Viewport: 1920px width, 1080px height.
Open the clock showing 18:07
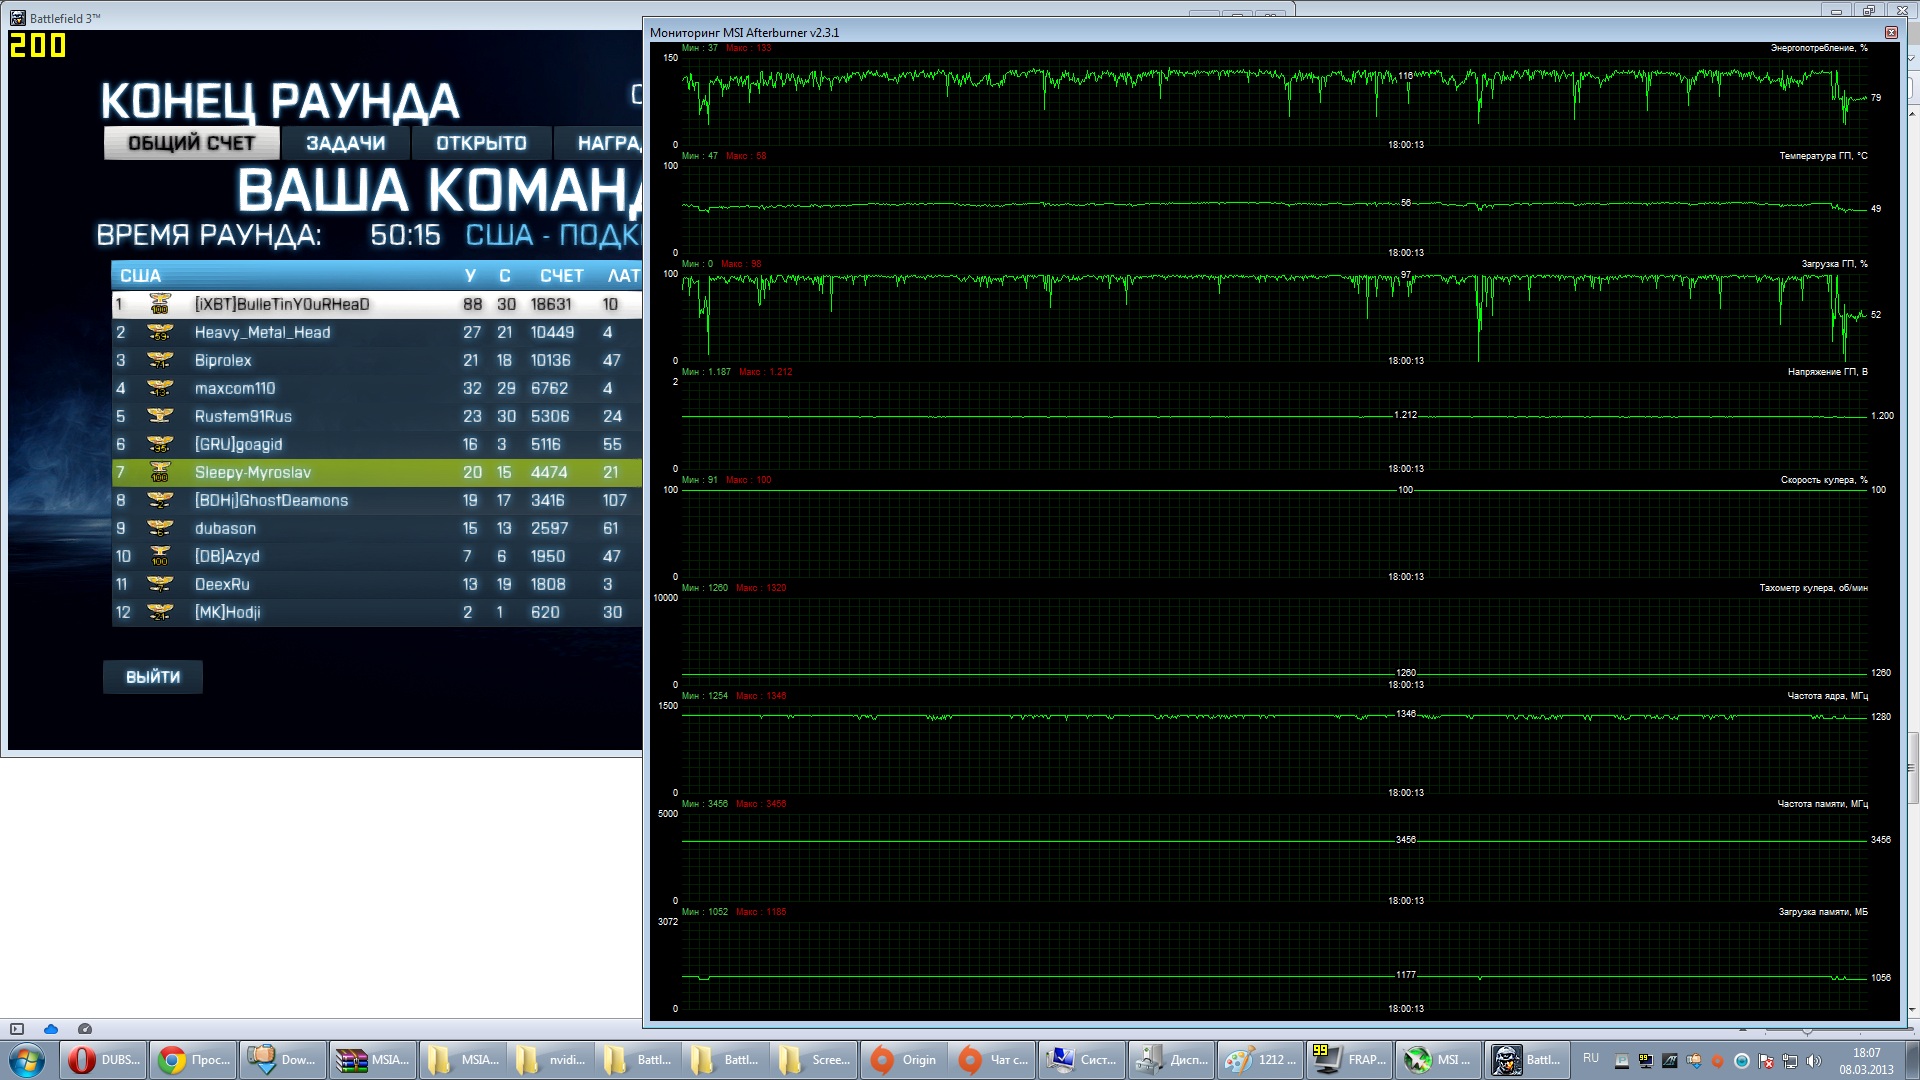point(1866,1061)
